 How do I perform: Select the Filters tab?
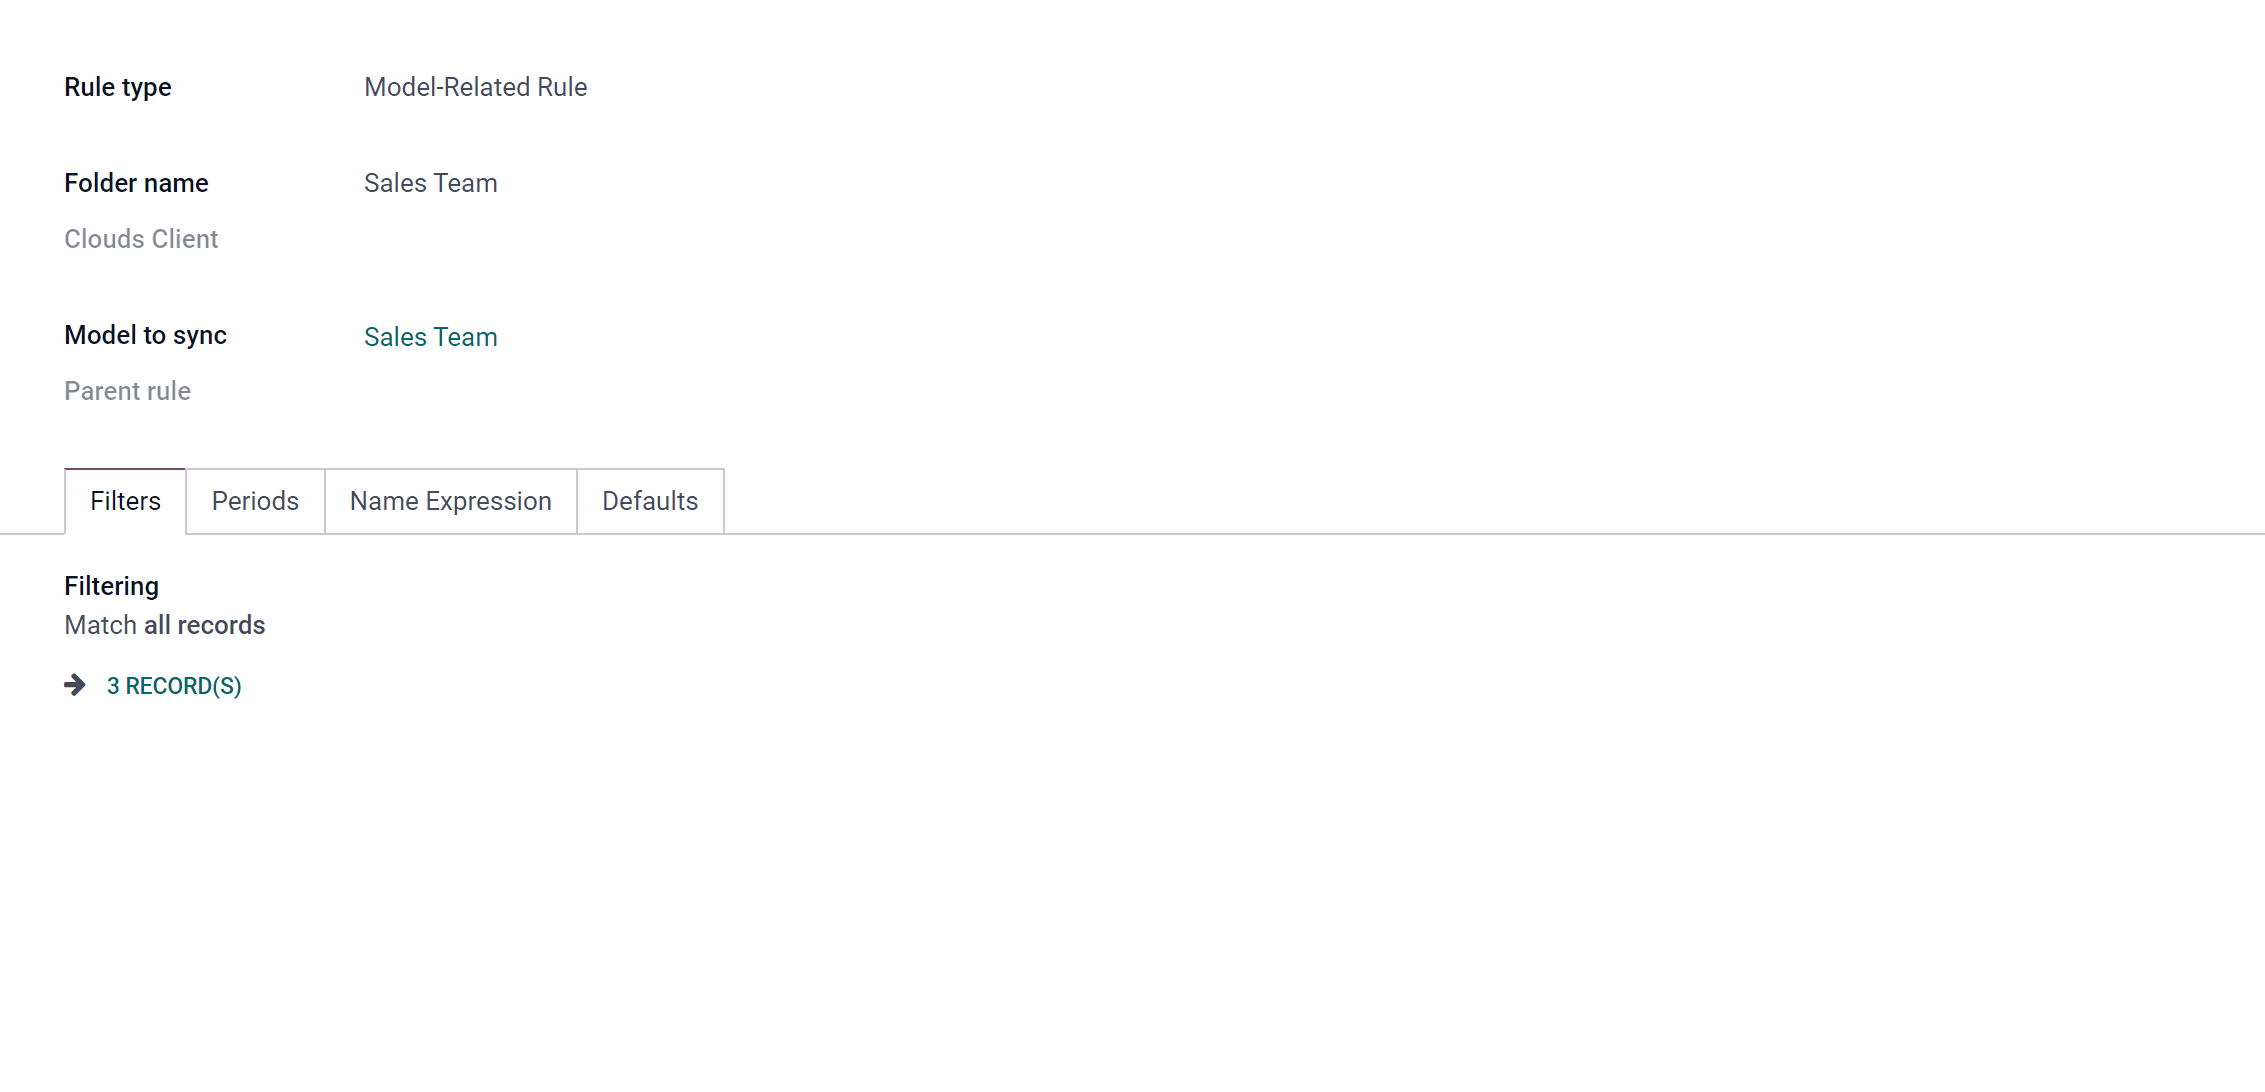(125, 501)
